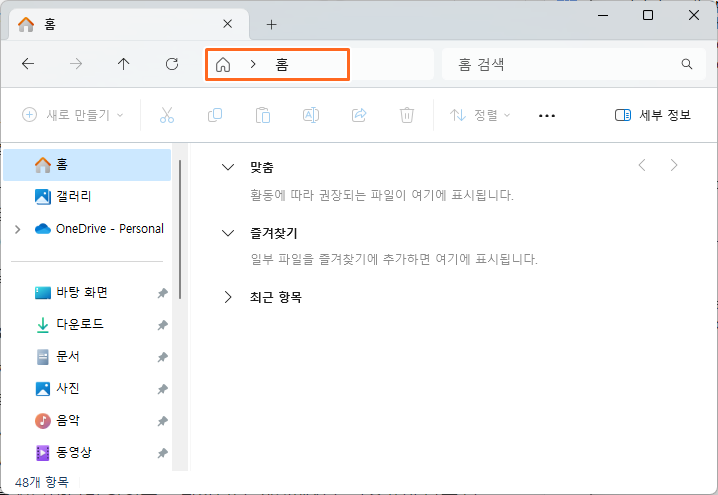Add a new tab with plus button
The image size is (718, 495).
272,24
